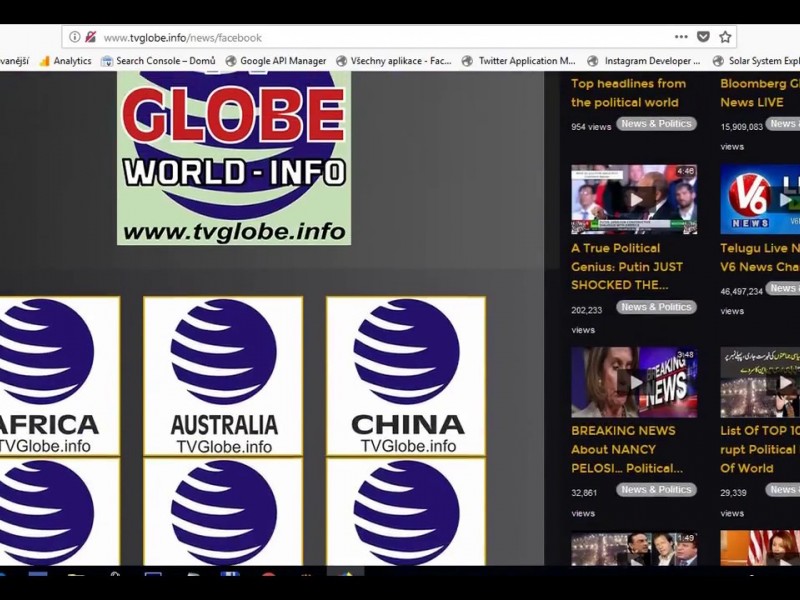Bookmark this page with star icon

(725, 37)
